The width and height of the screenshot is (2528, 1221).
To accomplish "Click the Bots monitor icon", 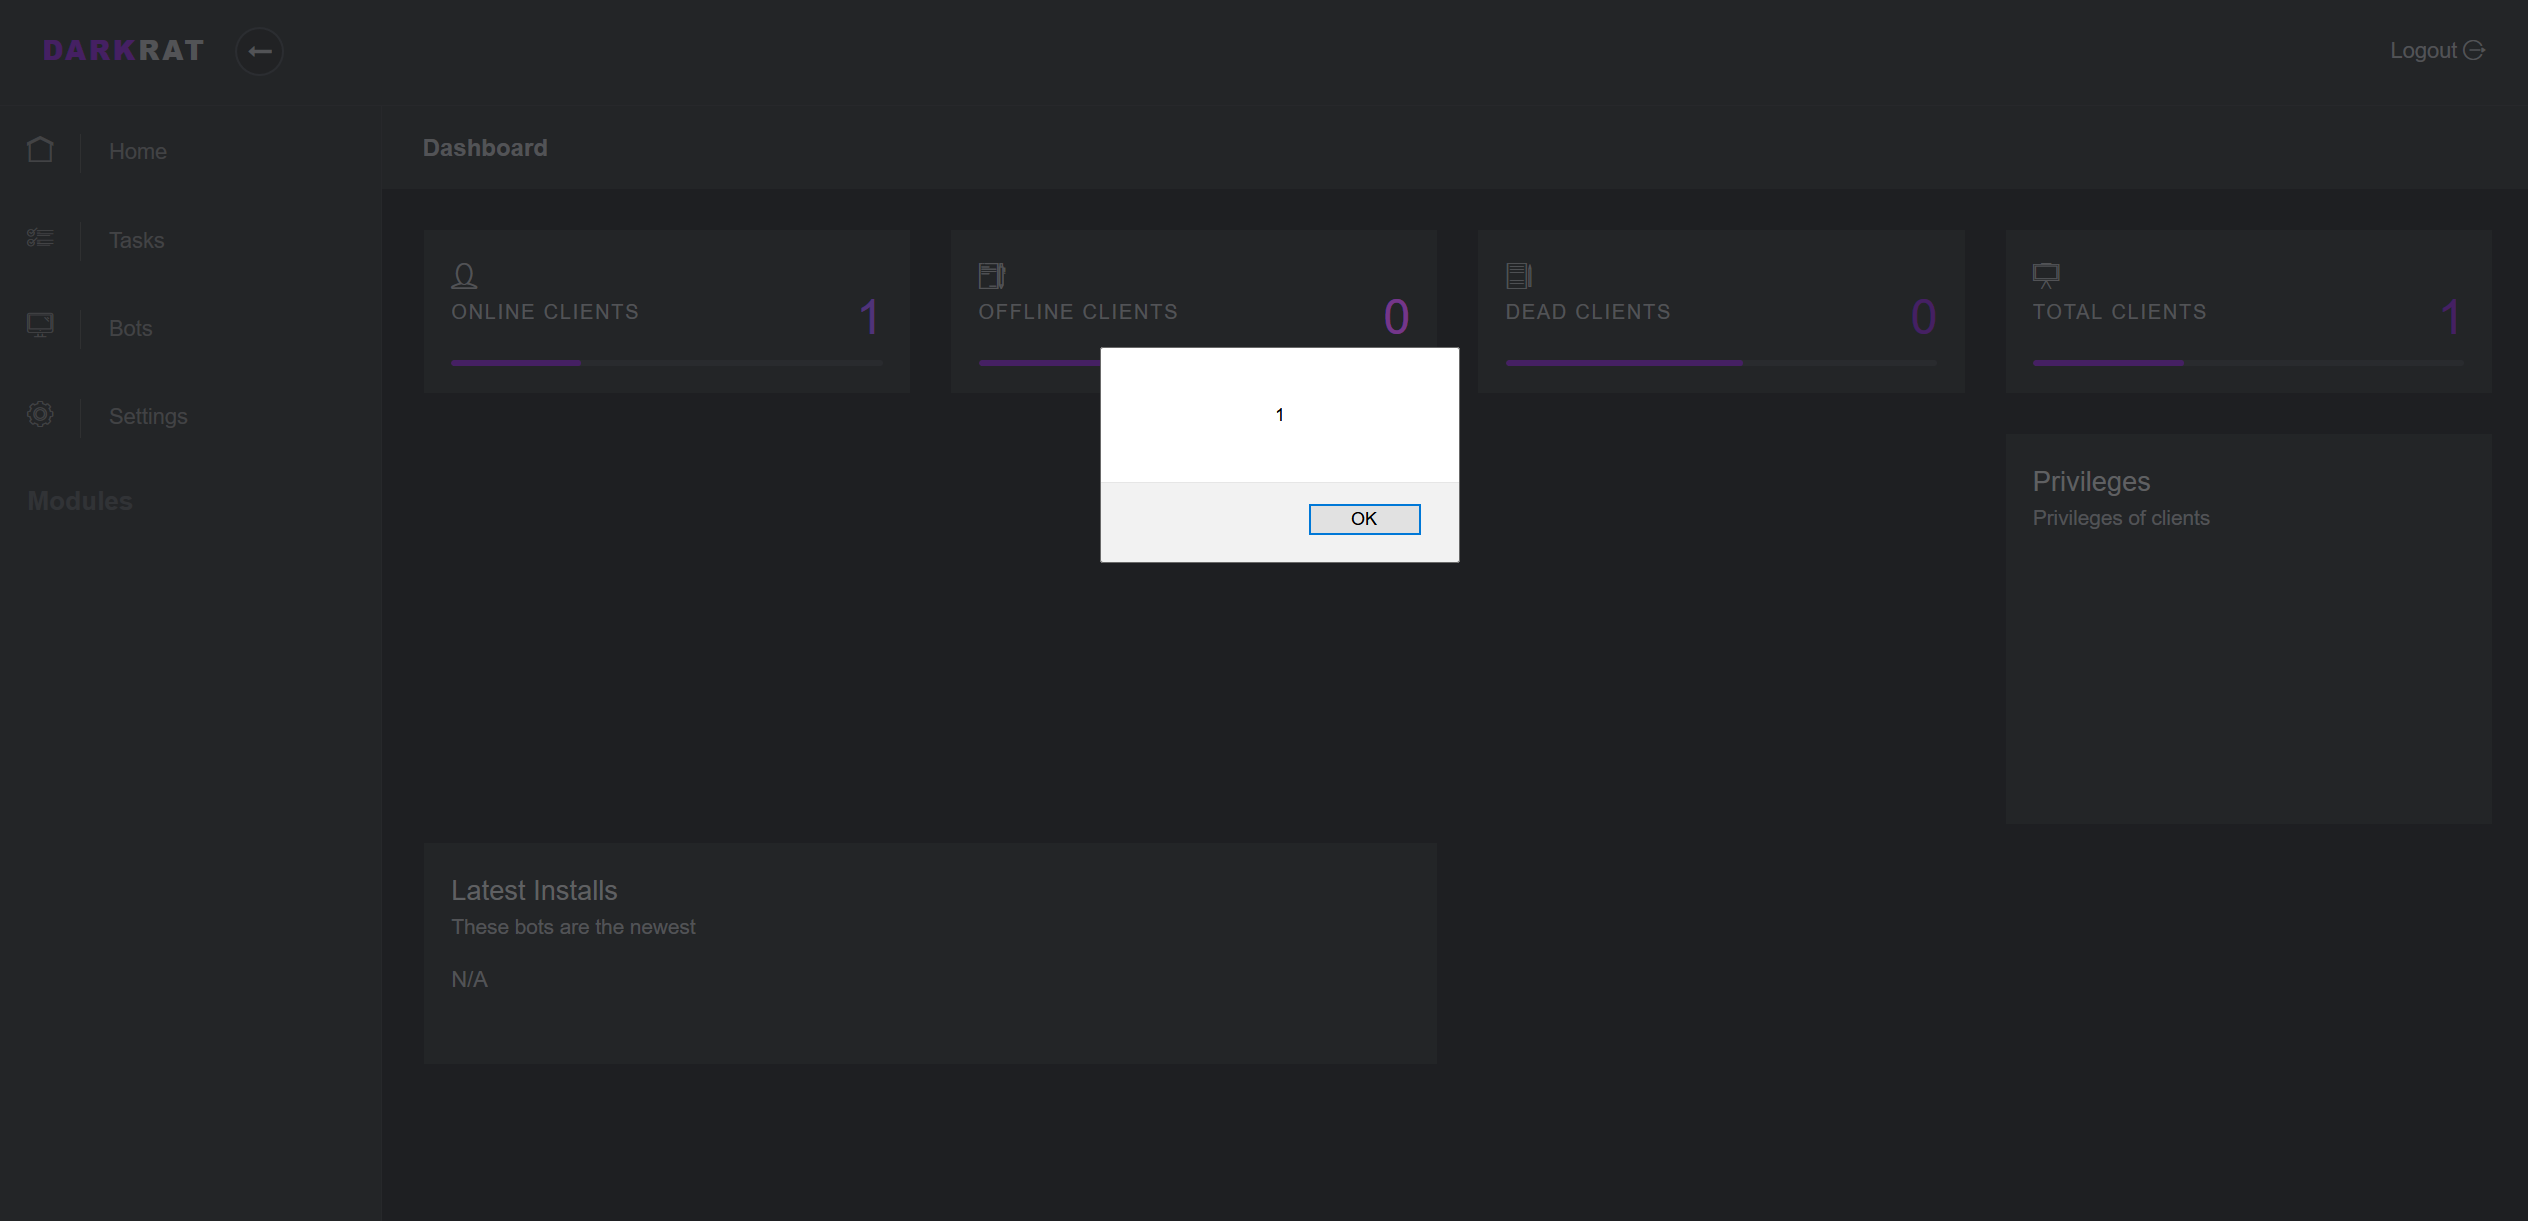I will (40, 325).
